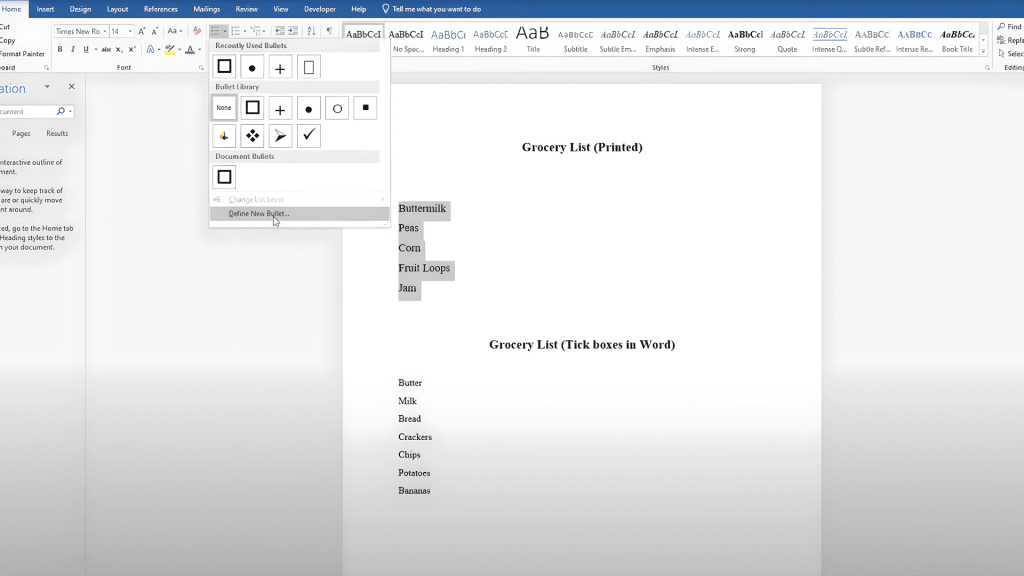Select the hollow circle bullet style
Screen dimensions: 1024x576
coord(337,108)
